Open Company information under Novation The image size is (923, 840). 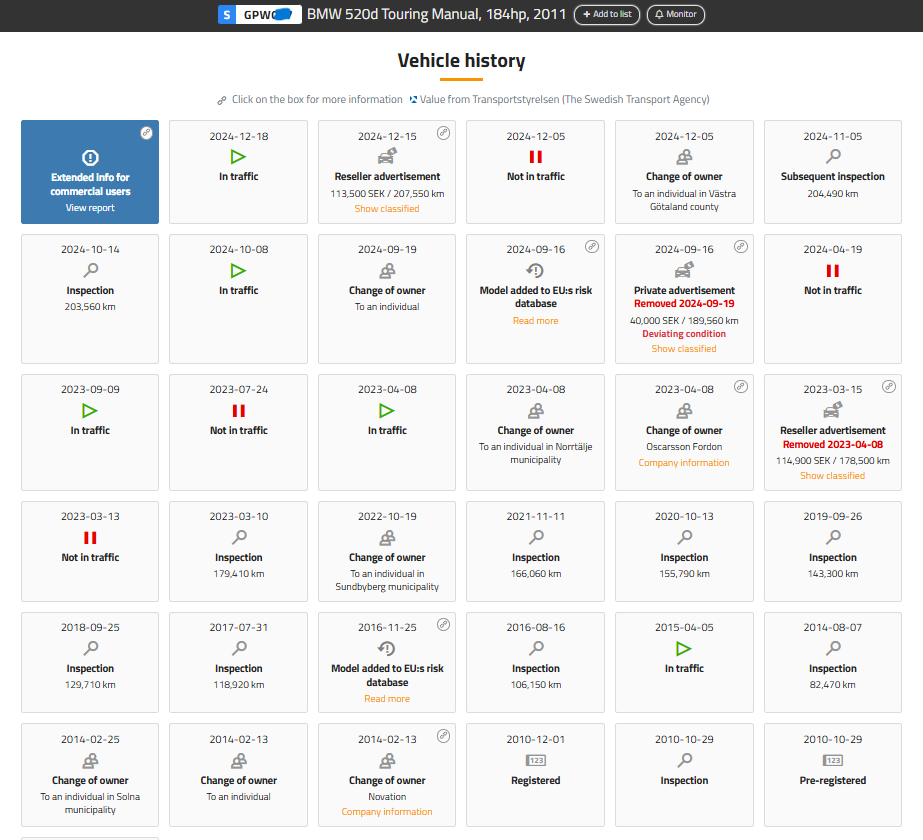tap(387, 812)
